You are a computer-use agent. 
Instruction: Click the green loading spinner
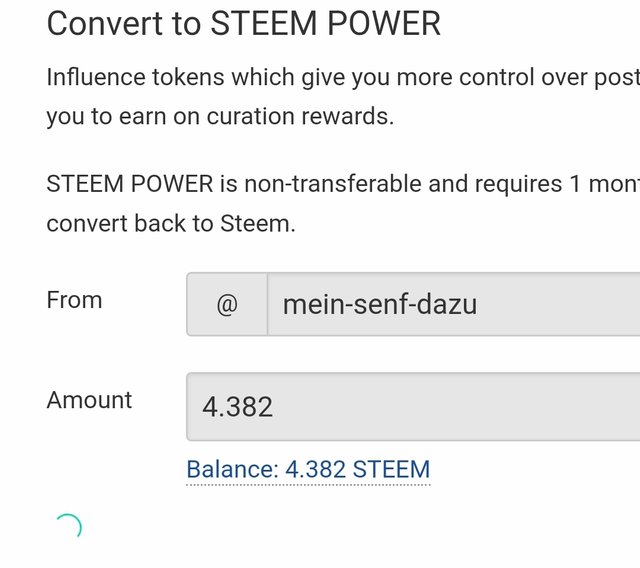pos(68,527)
